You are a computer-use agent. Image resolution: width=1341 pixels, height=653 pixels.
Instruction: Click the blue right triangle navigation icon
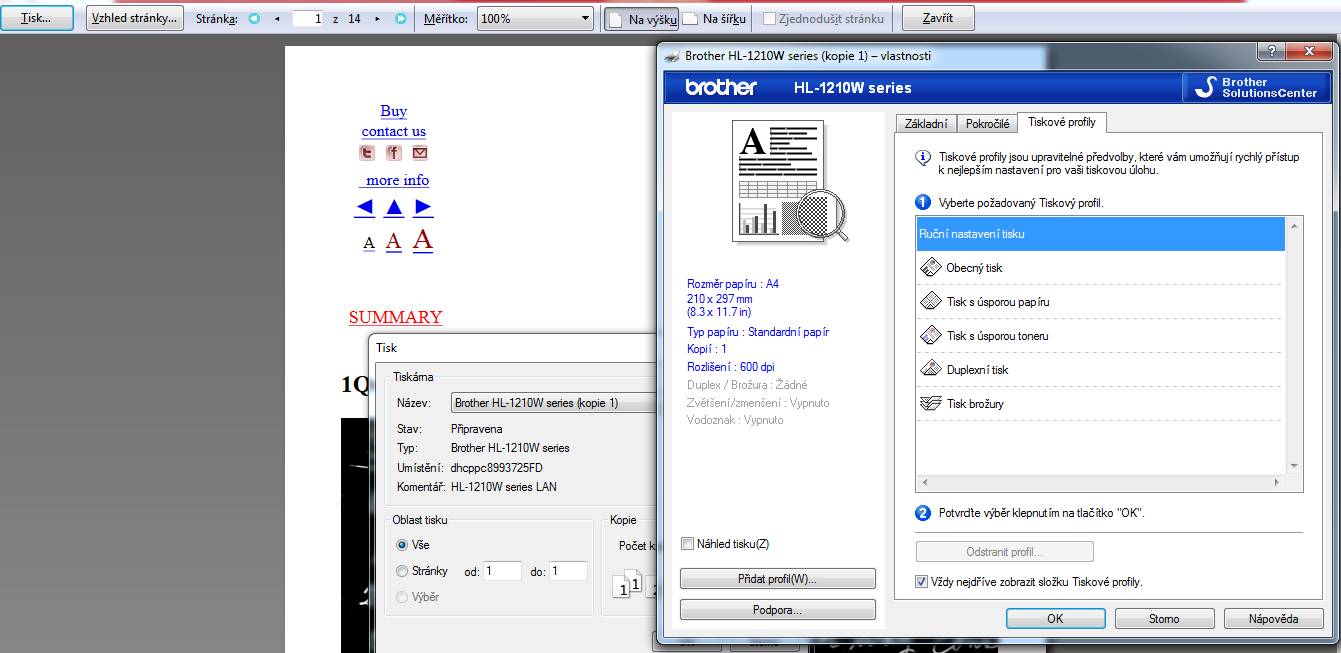[423, 207]
